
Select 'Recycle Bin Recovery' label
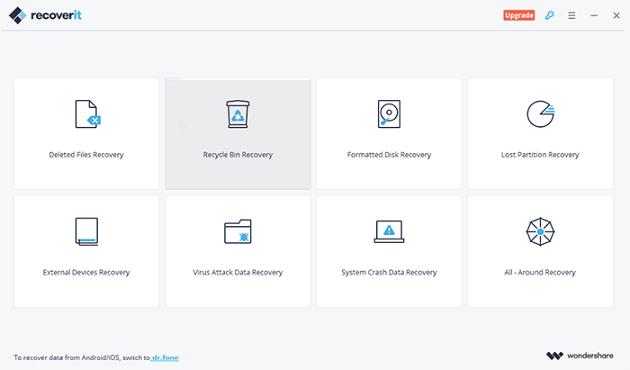coord(238,155)
